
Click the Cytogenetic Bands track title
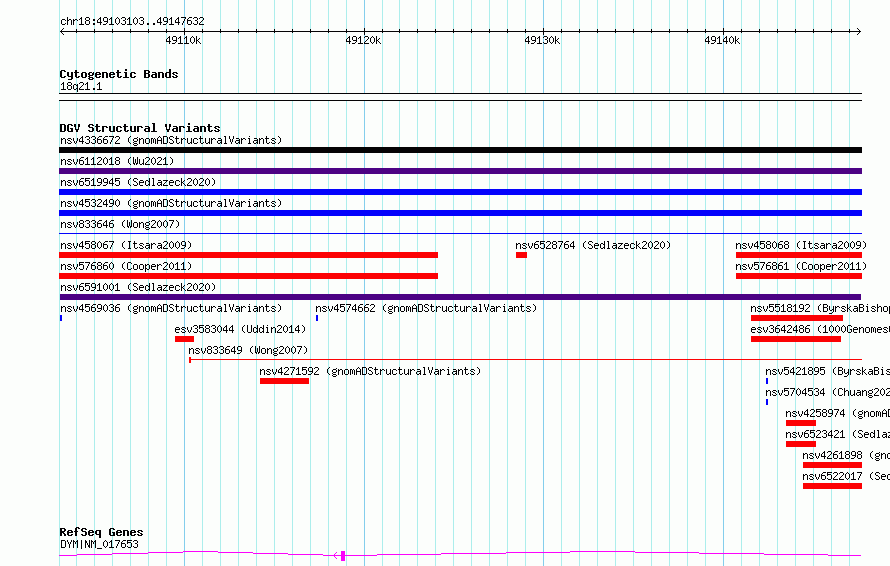tap(119, 74)
